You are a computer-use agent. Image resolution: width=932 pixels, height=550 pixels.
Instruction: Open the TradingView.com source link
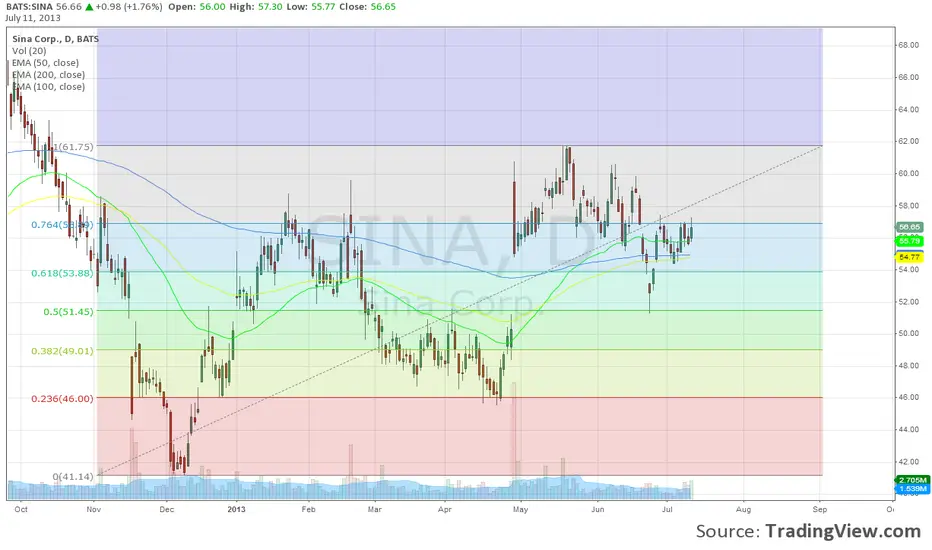pyautogui.click(x=842, y=531)
